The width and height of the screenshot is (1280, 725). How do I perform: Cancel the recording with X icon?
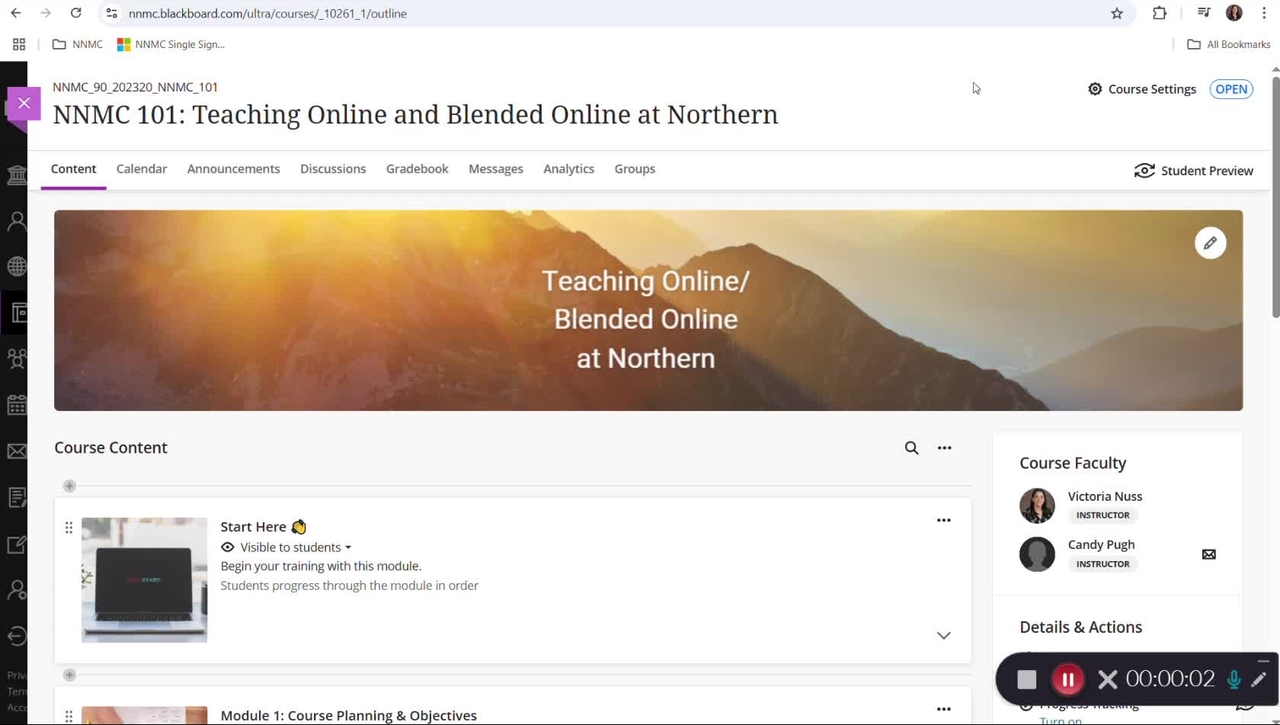1107,679
